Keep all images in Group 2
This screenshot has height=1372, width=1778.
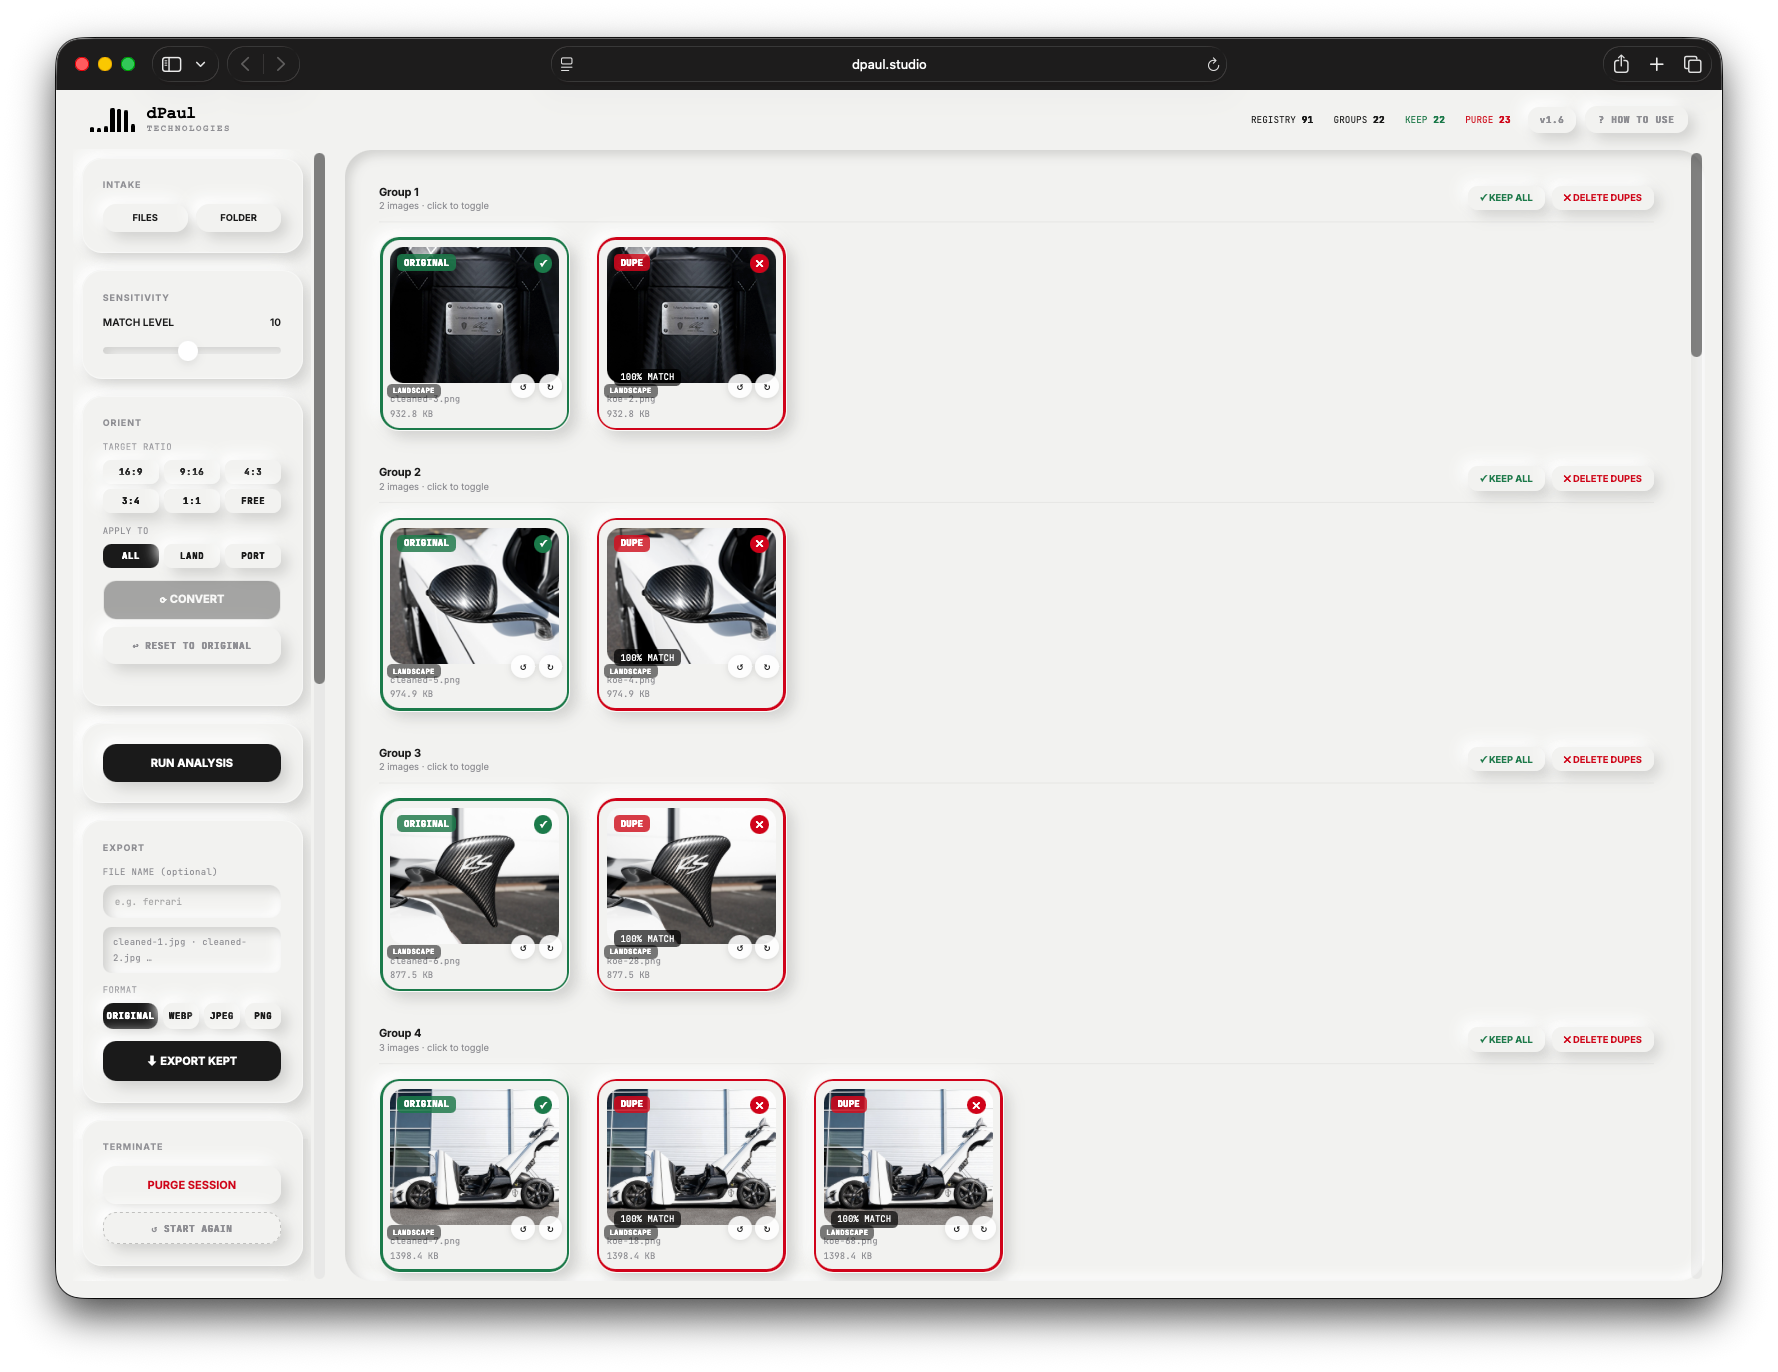(x=1506, y=479)
